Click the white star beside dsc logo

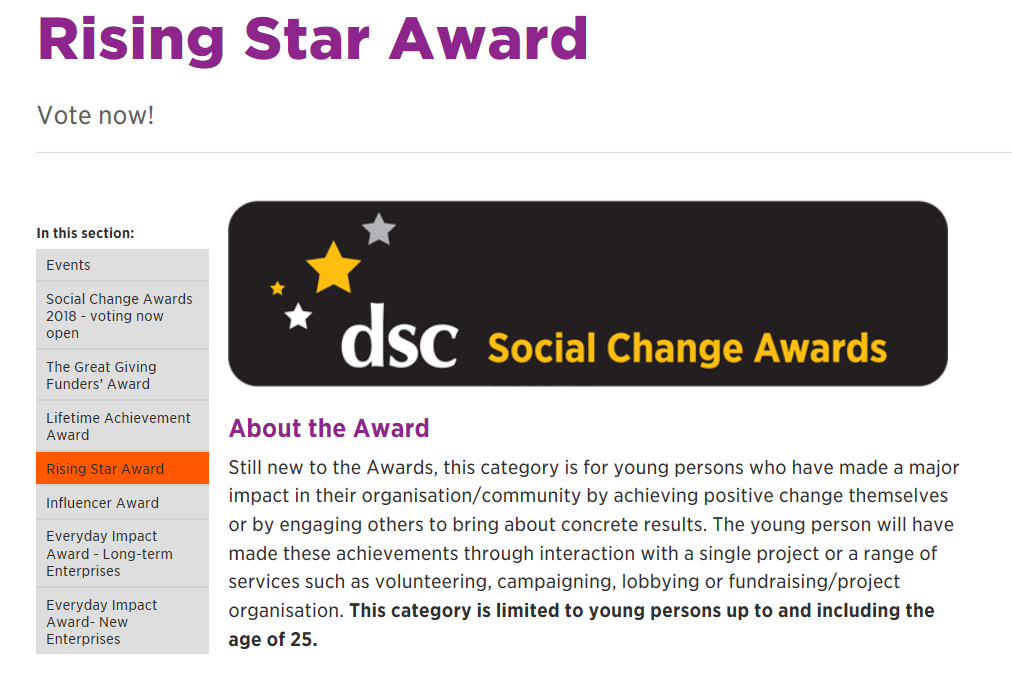tap(298, 317)
